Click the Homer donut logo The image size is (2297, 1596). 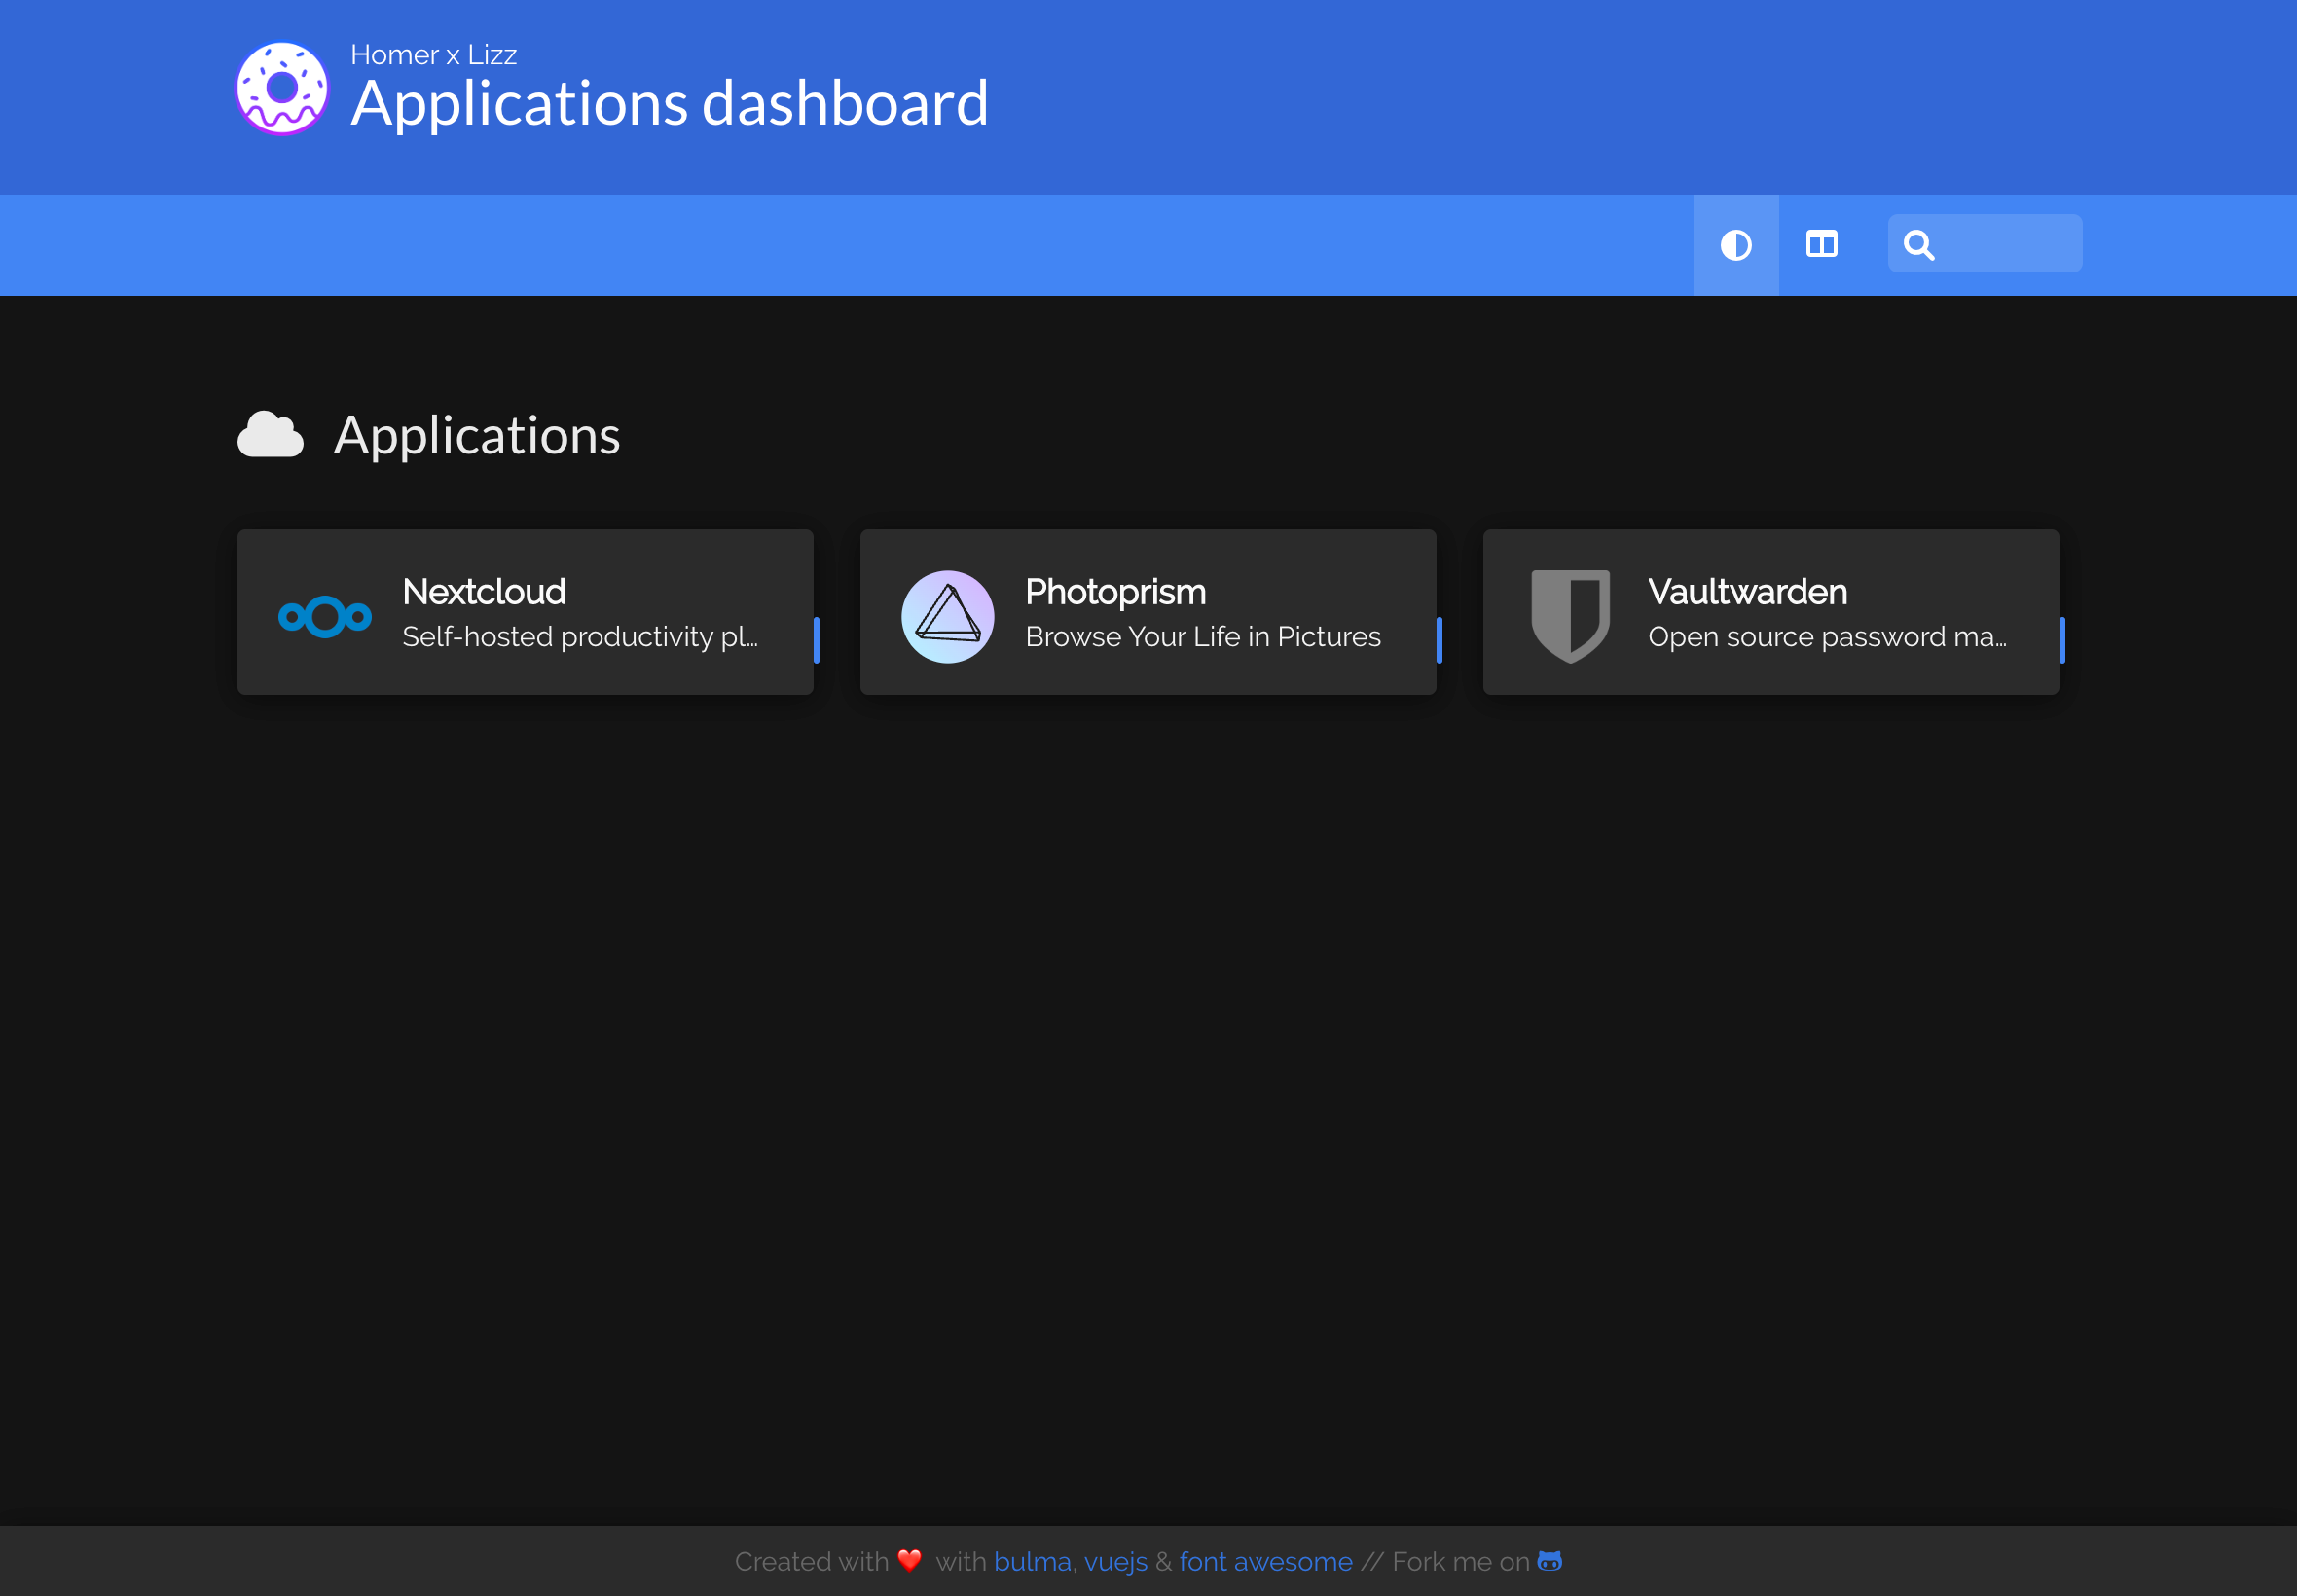(x=281, y=89)
